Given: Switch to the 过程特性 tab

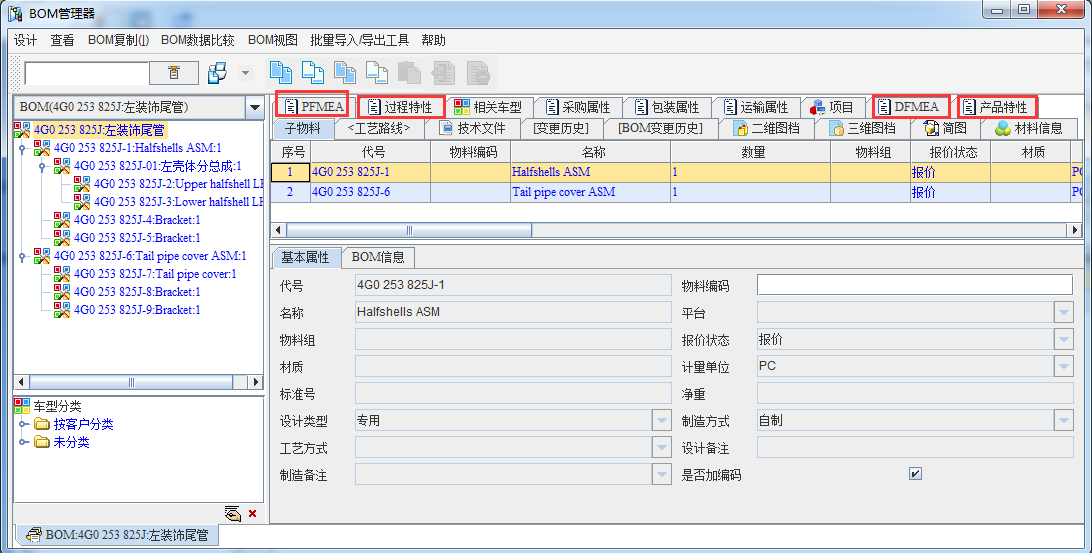Looking at the screenshot, I should 401,107.
